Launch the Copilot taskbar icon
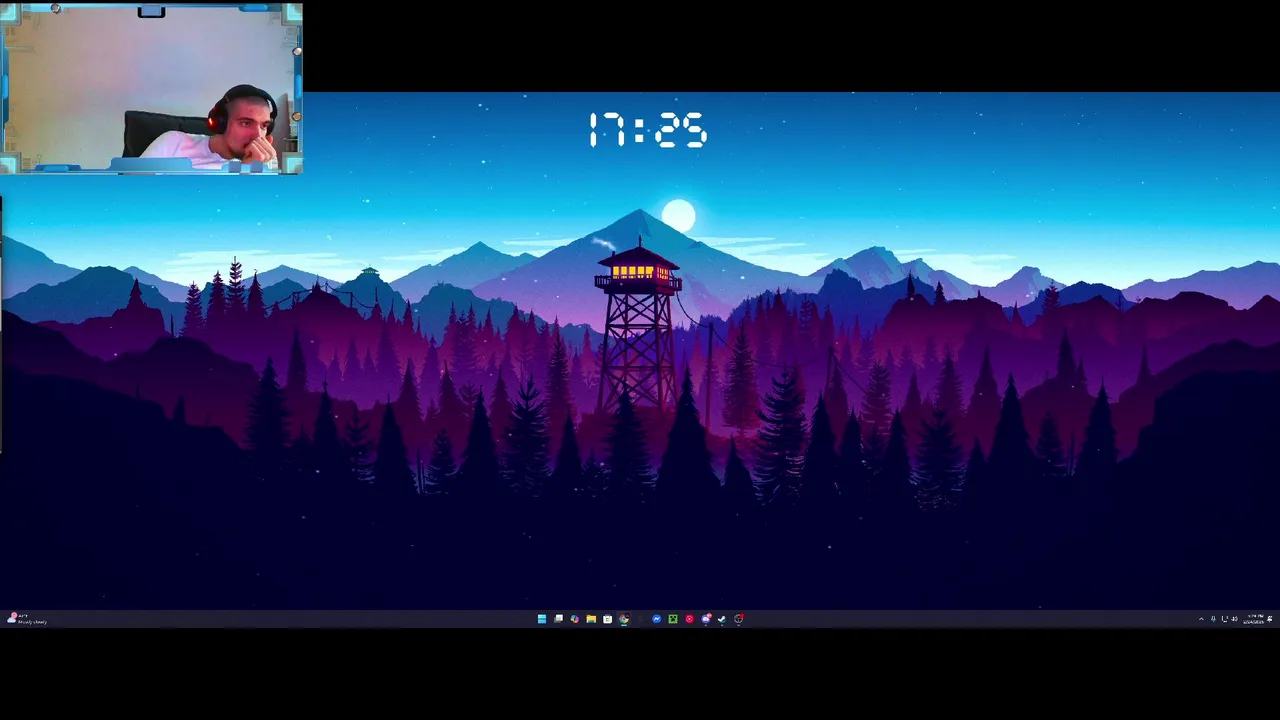The width and height of the screenshot is (1280, 720). pyautogui.click(x=575, y=619)
